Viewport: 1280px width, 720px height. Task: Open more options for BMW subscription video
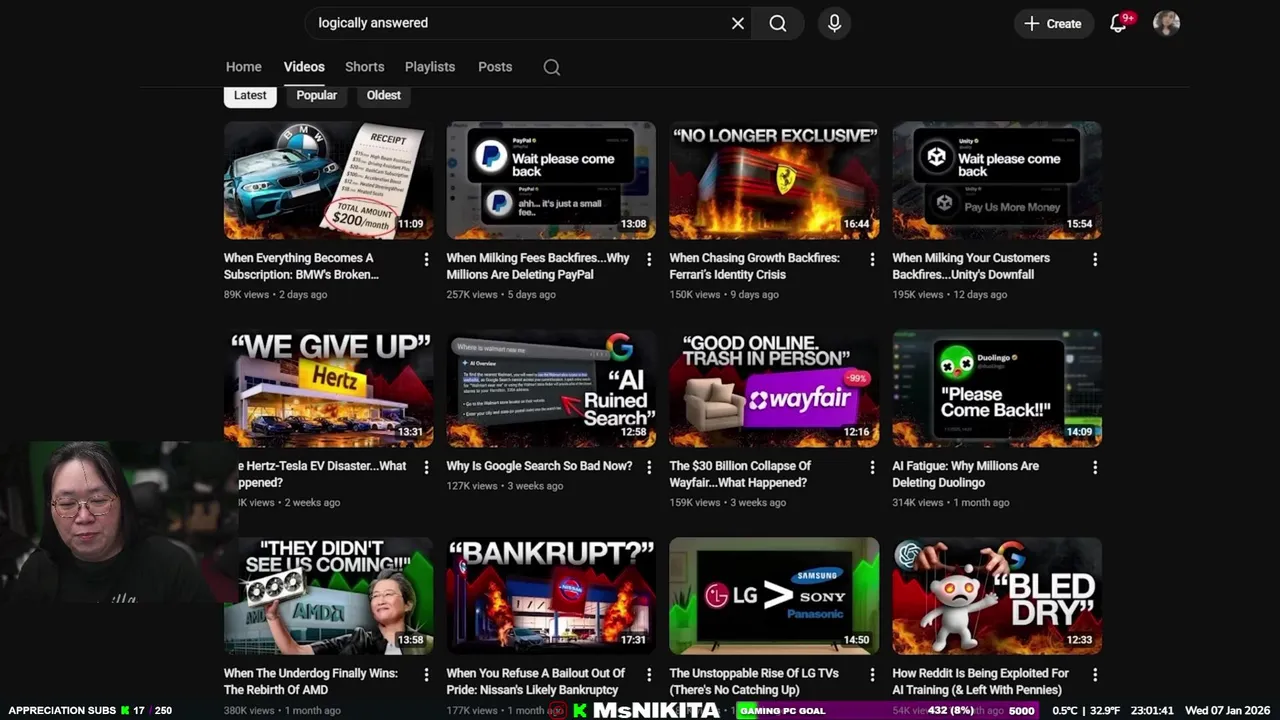[426, 259]
